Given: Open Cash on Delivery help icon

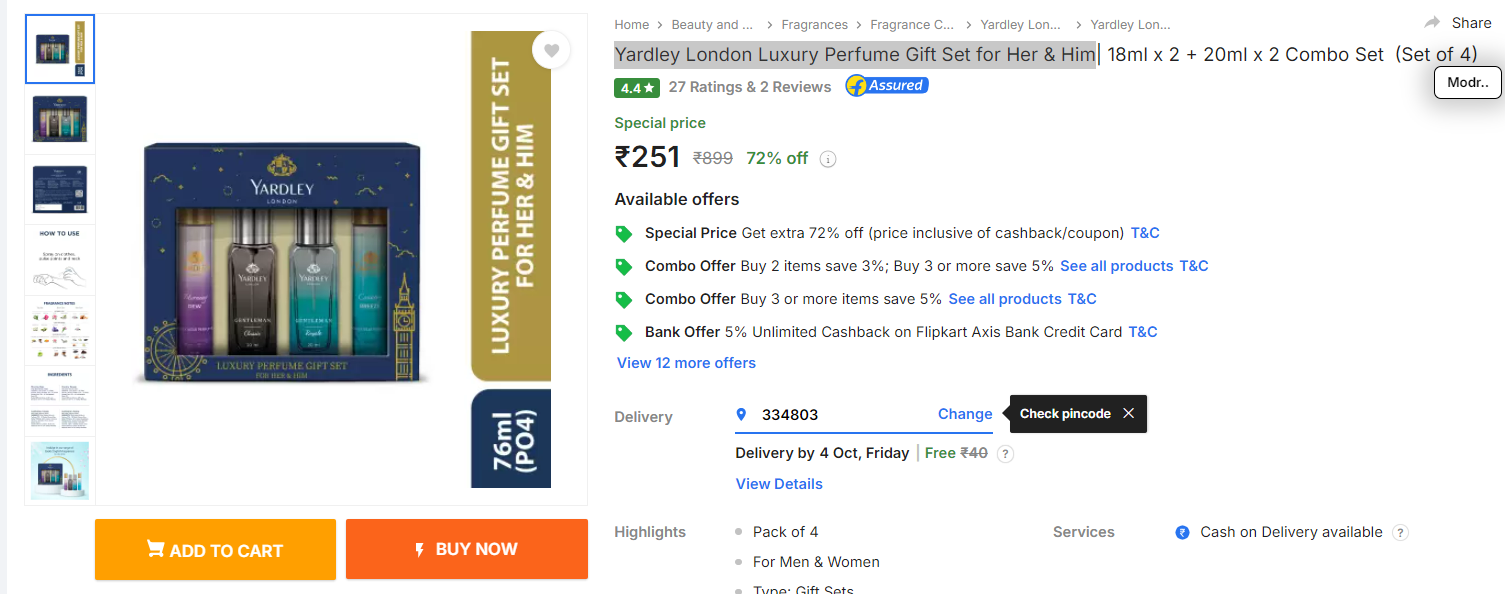Looking at the screenshot, I should pyautogui.click(x=1401, y=533).
